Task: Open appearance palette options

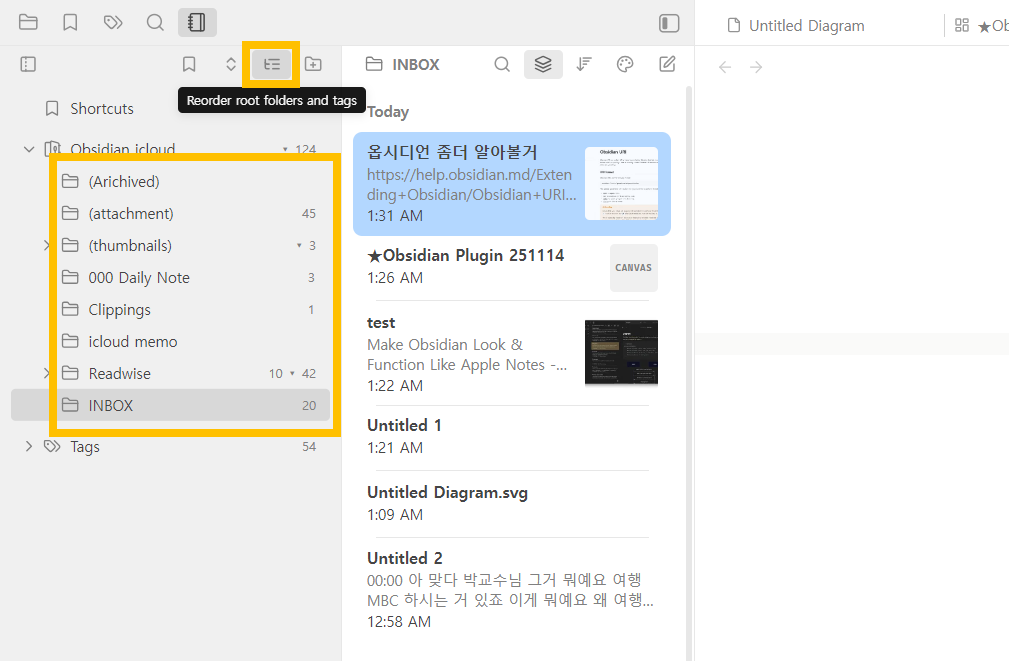Action: (625, 64)
